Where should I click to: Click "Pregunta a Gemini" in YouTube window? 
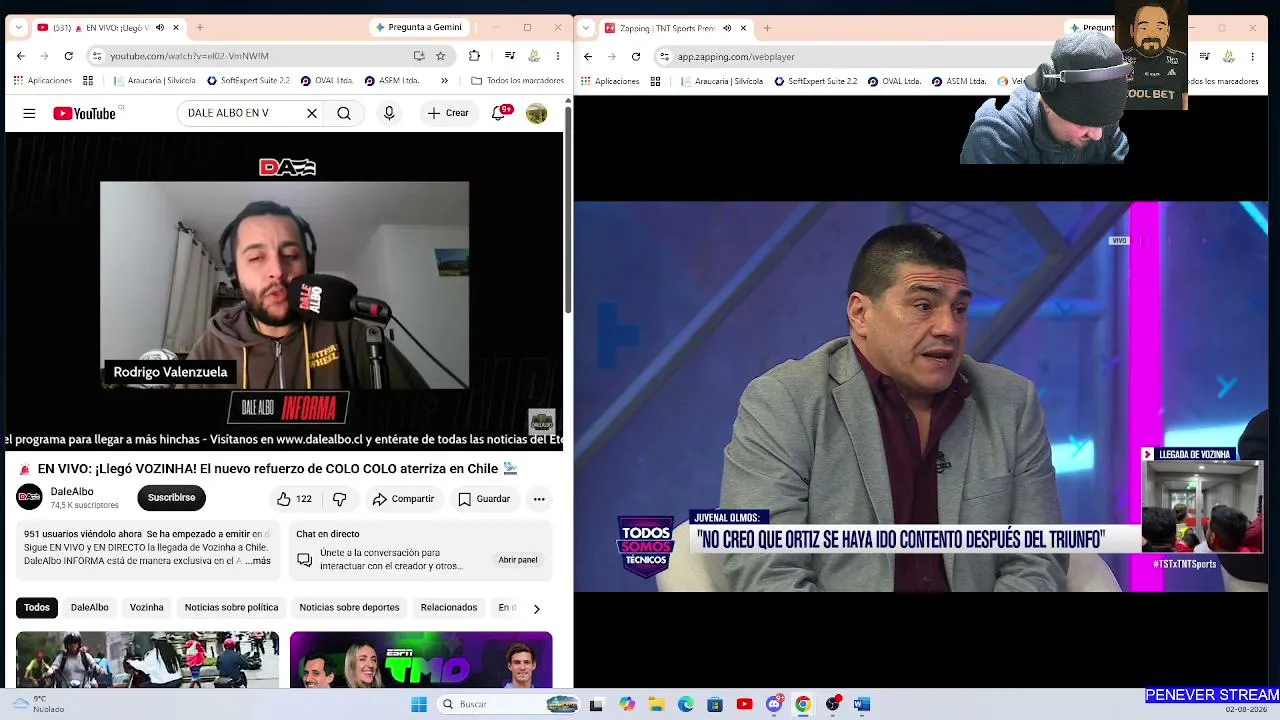point(419,28)
